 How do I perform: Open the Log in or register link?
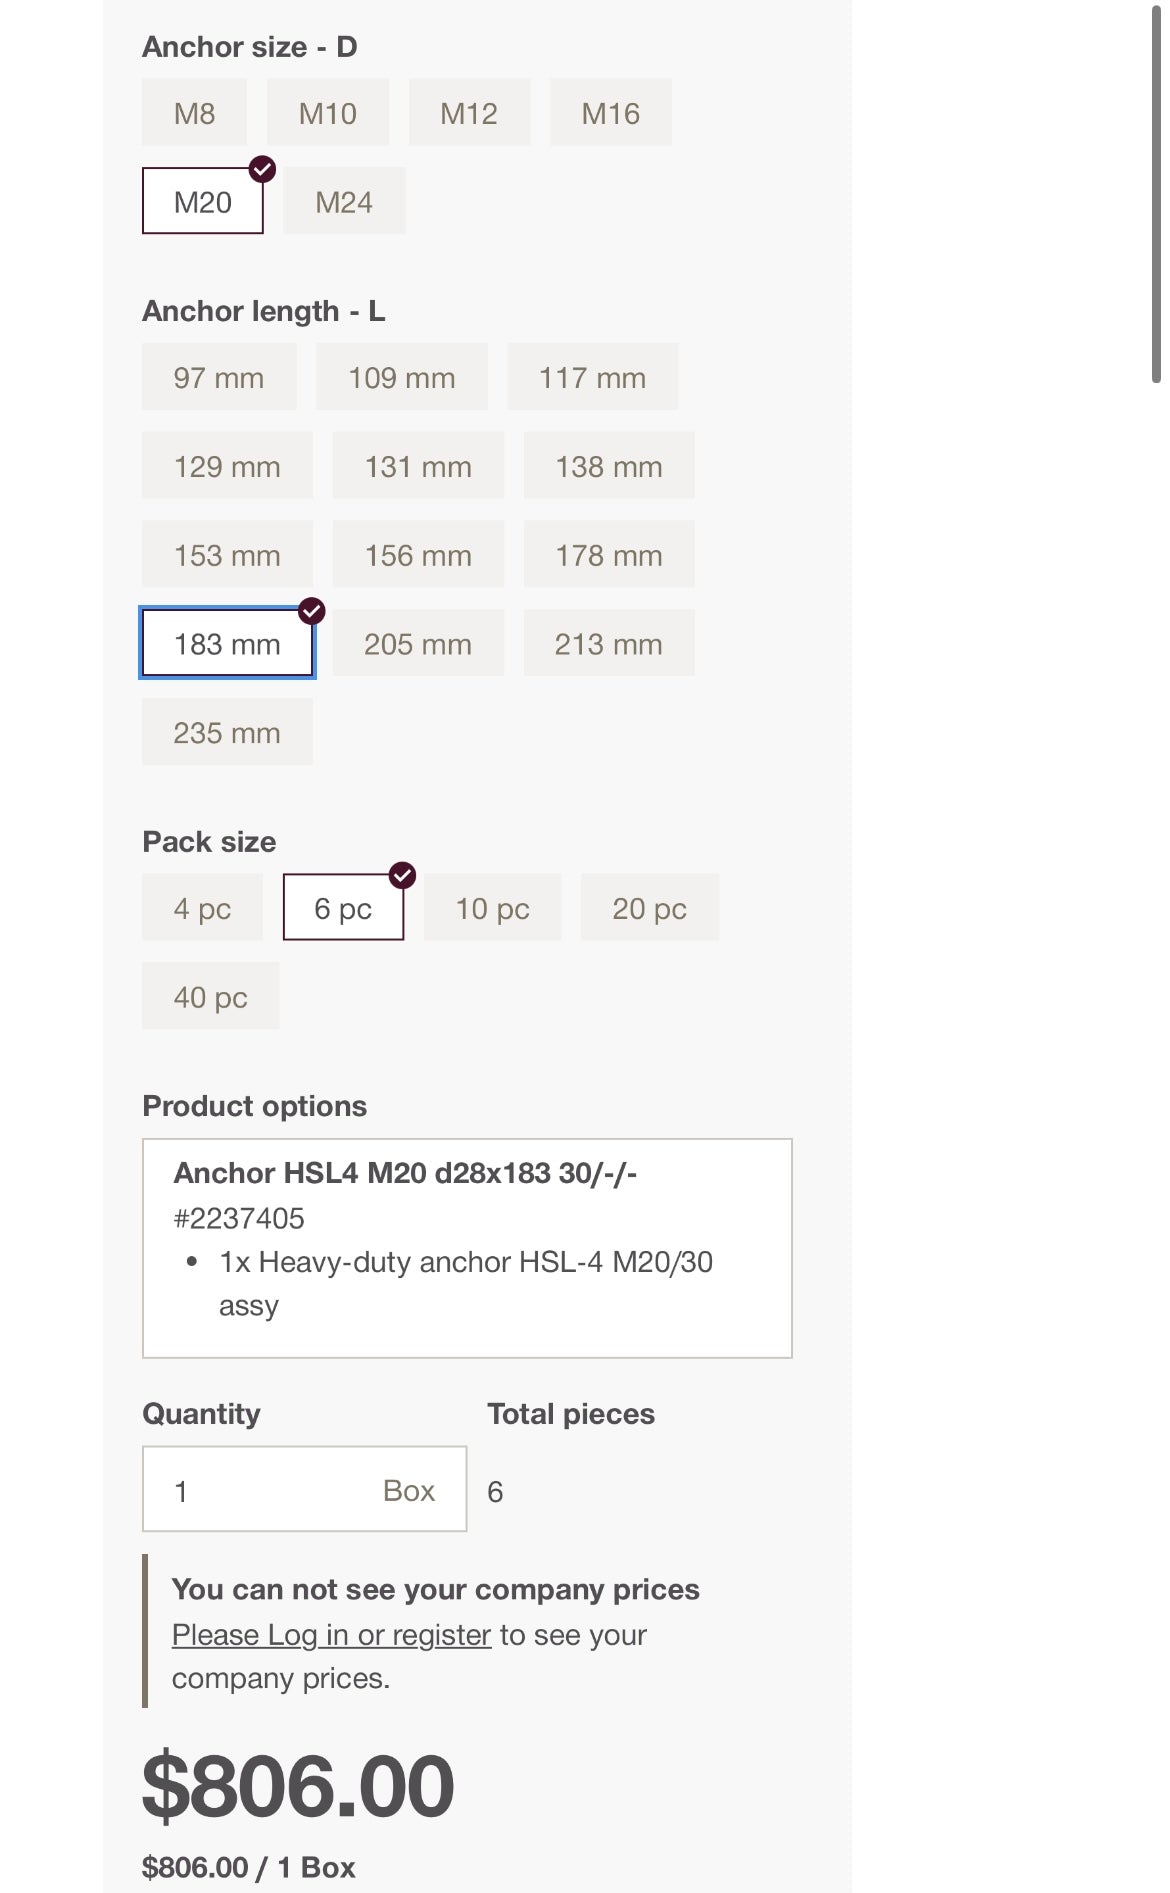pos(331,1635)
